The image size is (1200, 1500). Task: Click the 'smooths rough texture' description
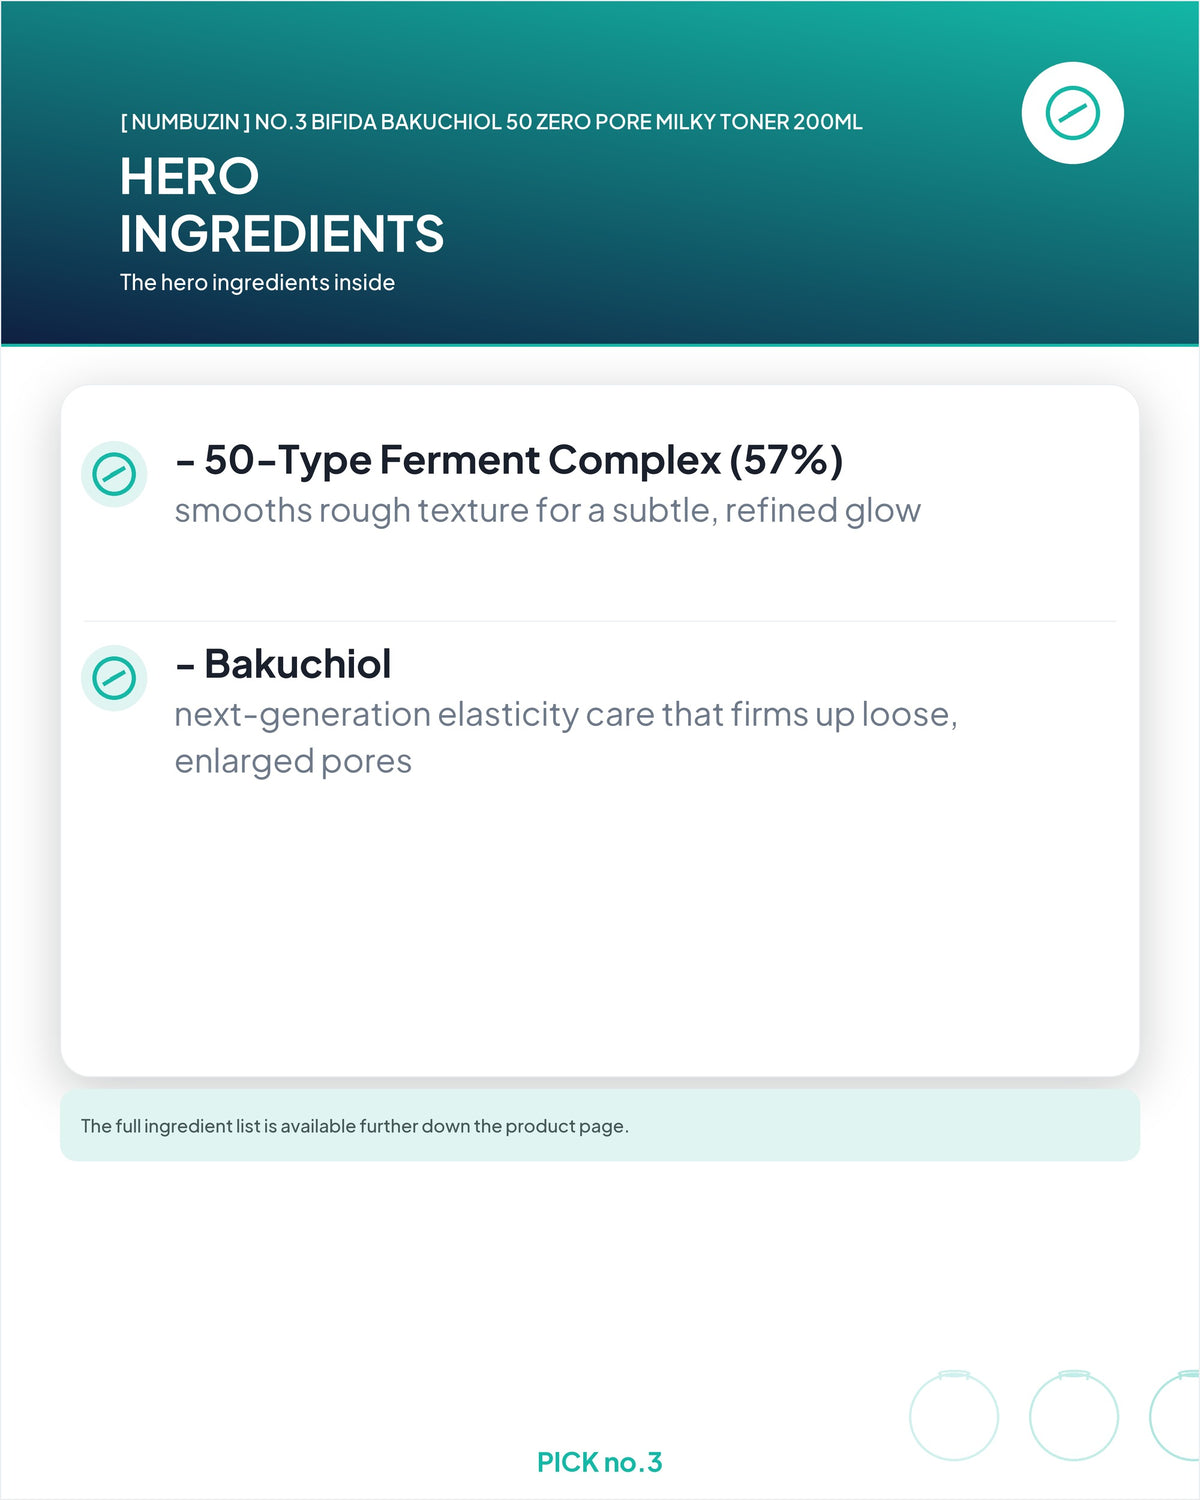tap(548, 510)
